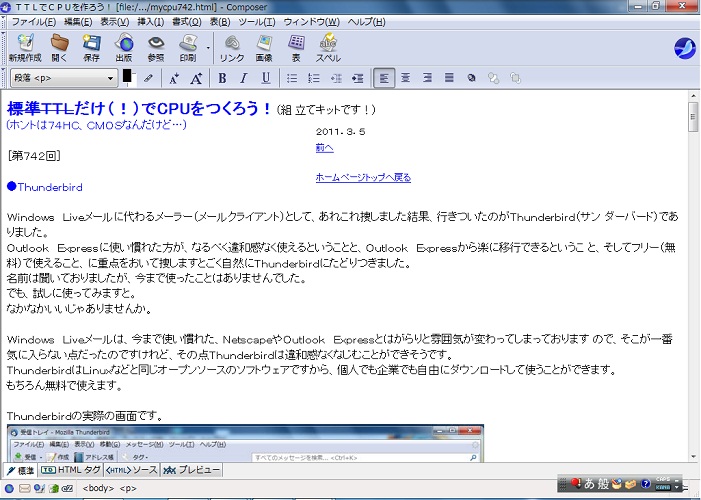Open the 編集(E) menu
701x500 pixels.
pyautogui.click(x=78, y=22)
